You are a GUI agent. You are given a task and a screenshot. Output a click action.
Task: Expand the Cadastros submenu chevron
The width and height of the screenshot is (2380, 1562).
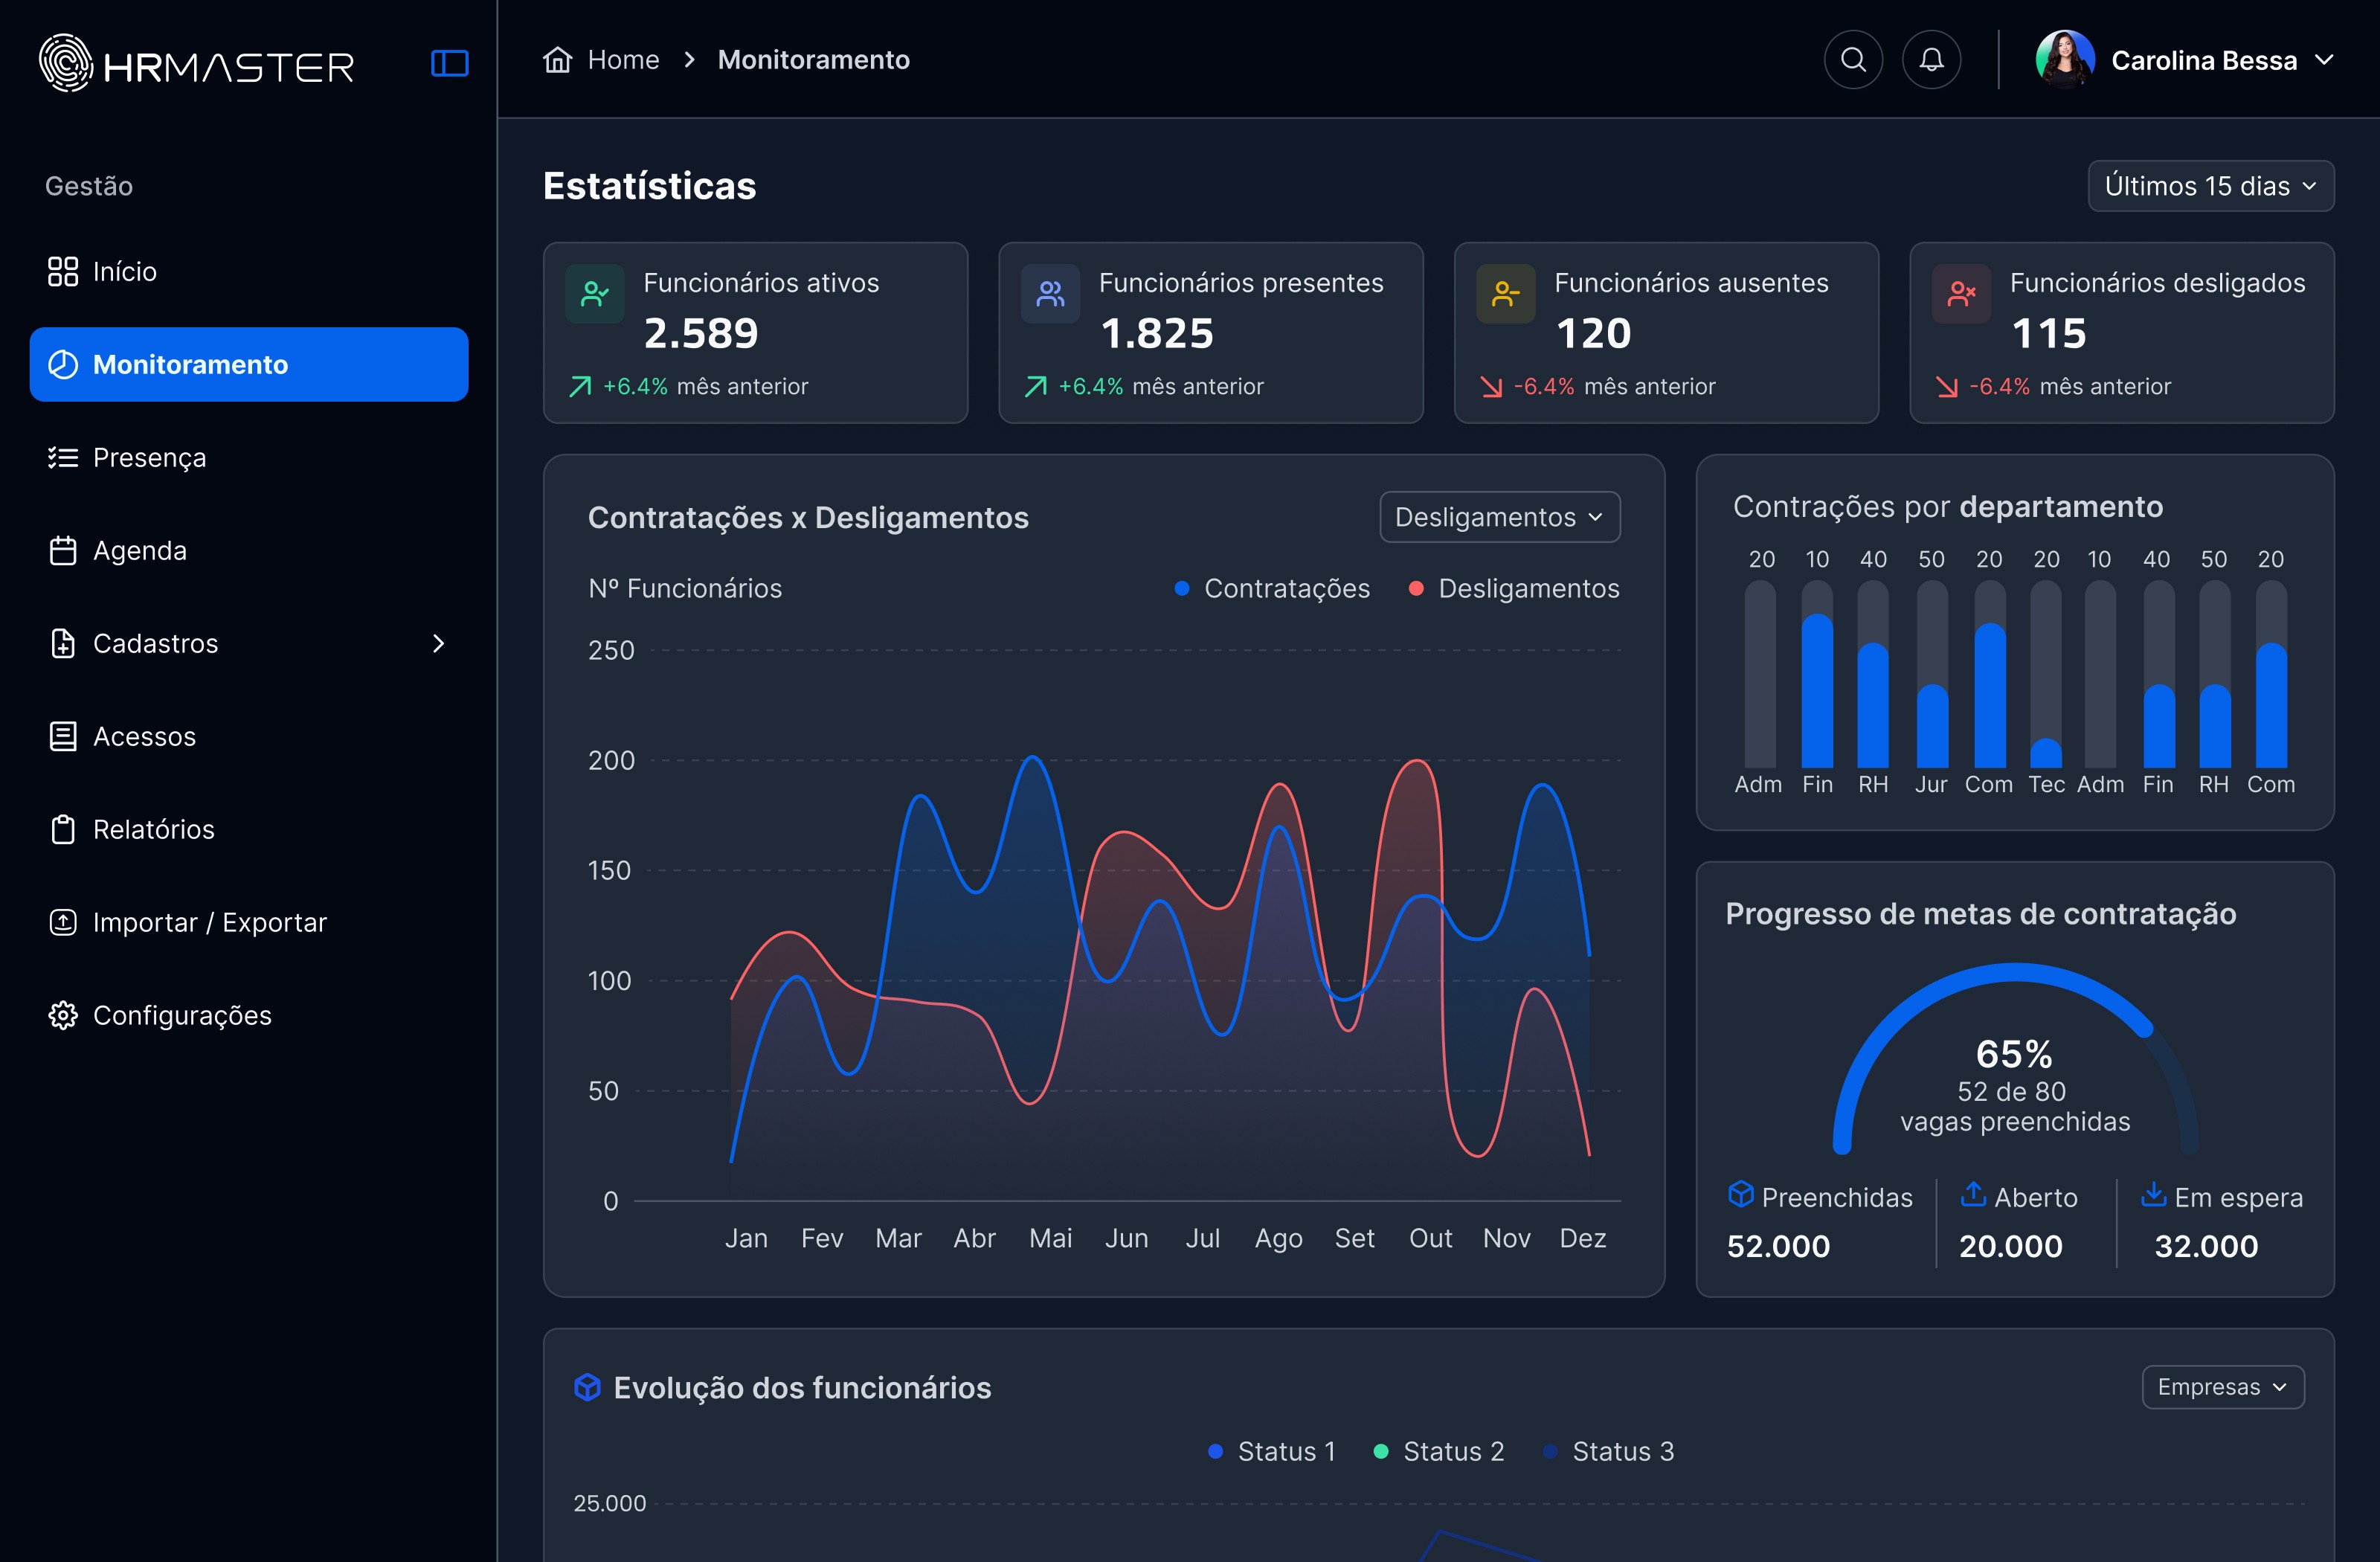(x=438, y=643)
